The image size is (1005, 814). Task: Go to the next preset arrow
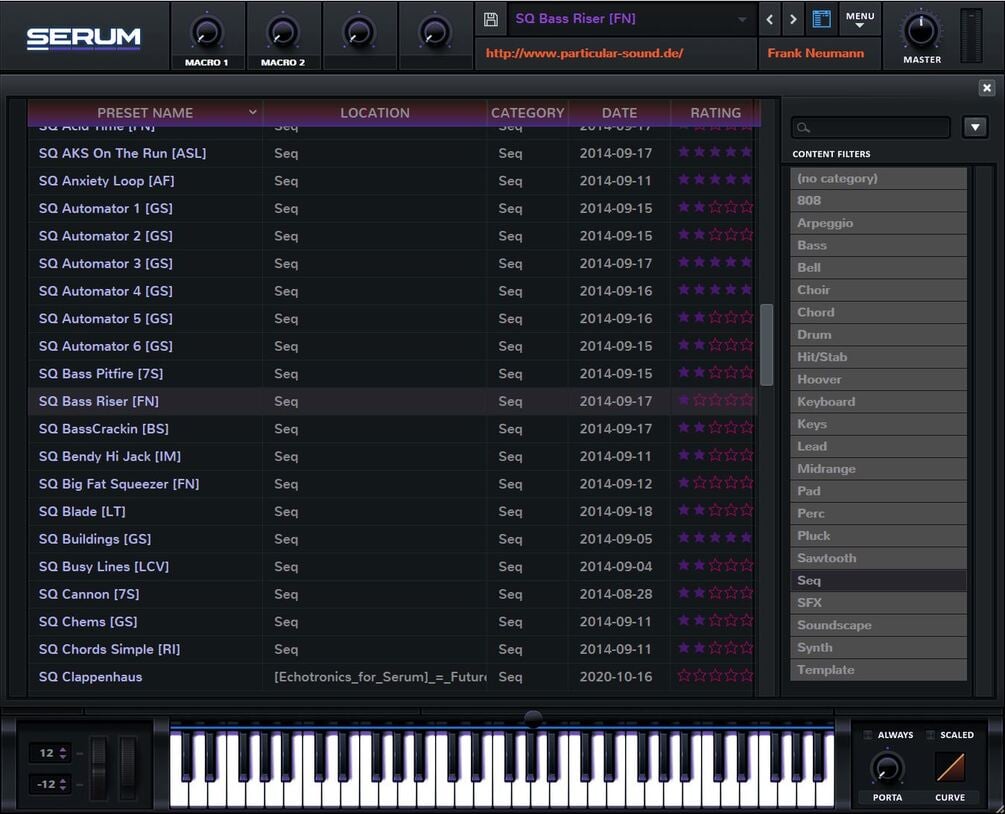(793, 19)
